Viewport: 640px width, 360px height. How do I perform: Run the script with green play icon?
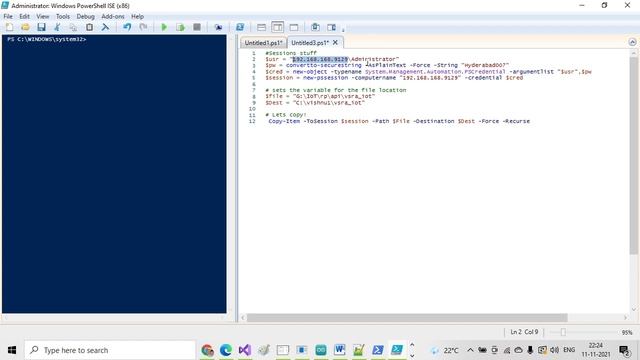tap(164, 27)
